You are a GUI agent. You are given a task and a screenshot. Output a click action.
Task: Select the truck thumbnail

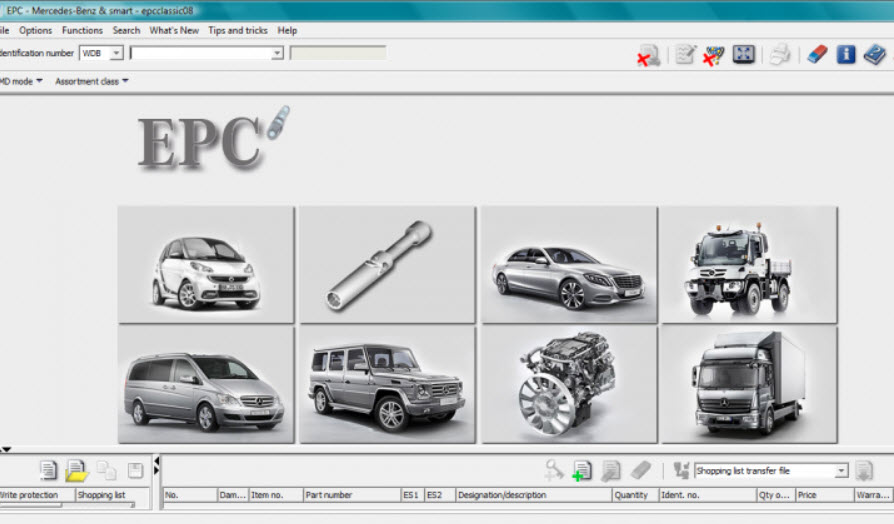pos(749,385)
